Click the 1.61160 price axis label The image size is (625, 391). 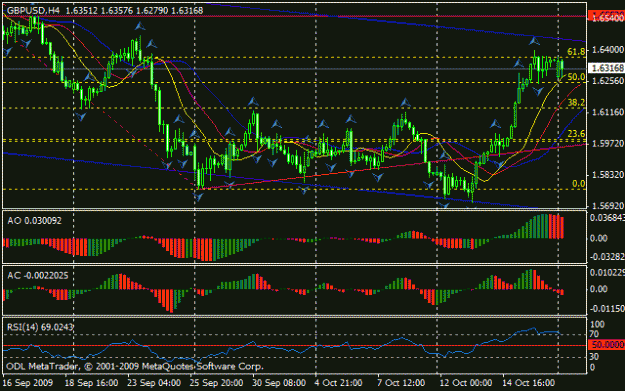coord(608,112)
